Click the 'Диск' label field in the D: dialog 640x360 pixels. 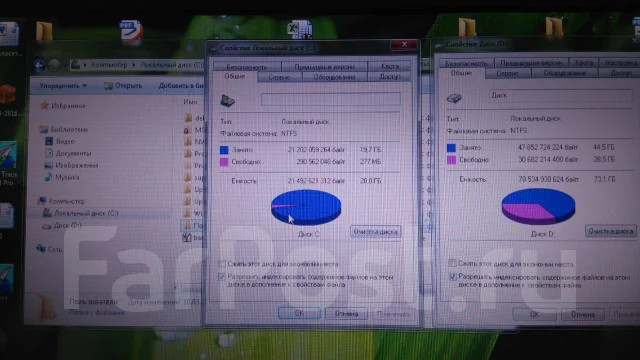(560, 95)
